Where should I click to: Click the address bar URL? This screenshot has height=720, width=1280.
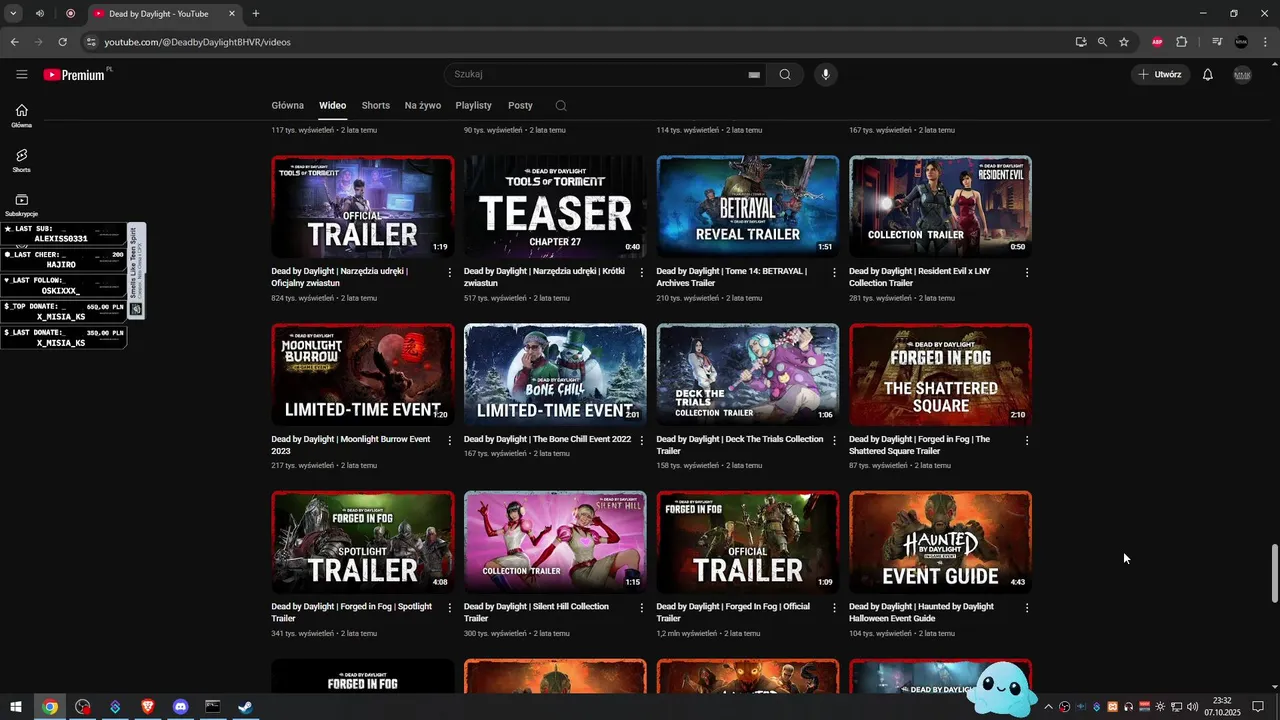coord(198,42)
